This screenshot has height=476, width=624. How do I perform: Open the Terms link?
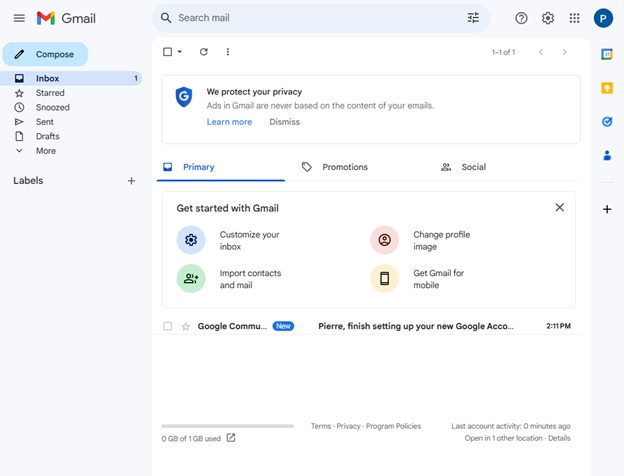321,426
